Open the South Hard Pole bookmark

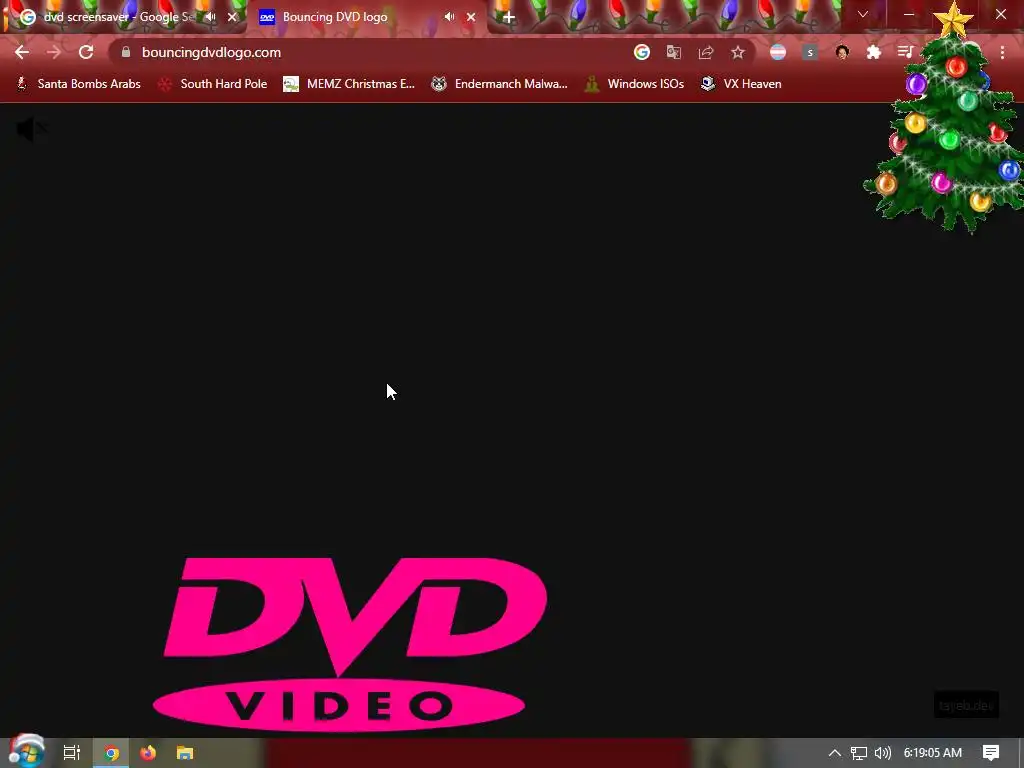pyautogui.click(x=213, y=84)
